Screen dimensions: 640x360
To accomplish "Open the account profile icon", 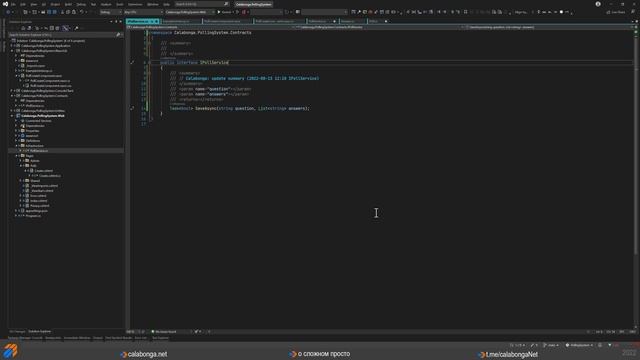I will [x=598, y=4].
